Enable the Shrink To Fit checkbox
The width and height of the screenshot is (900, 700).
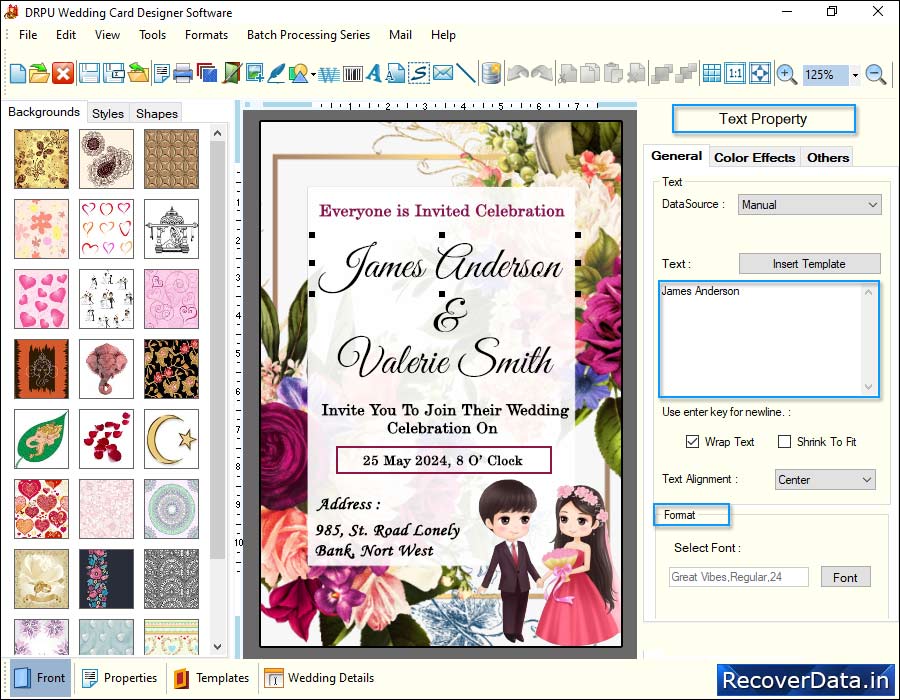(x=784, y=441)
